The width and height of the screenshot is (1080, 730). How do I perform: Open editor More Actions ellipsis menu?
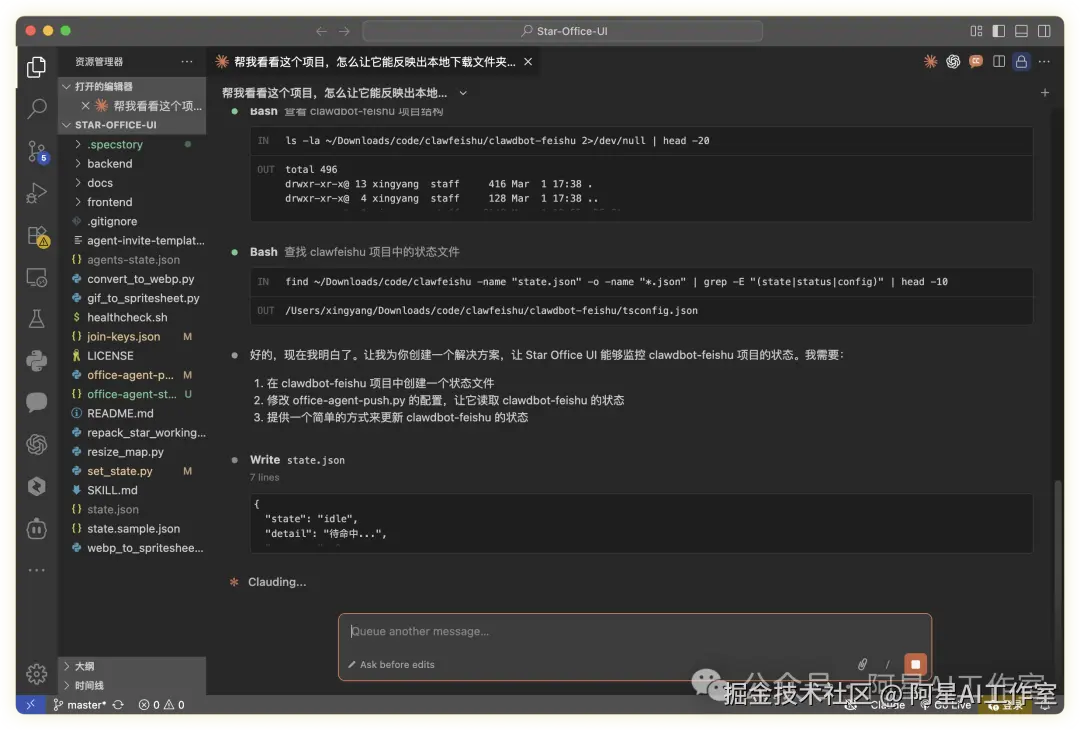pyautogui.click(x=1044, y=62)
